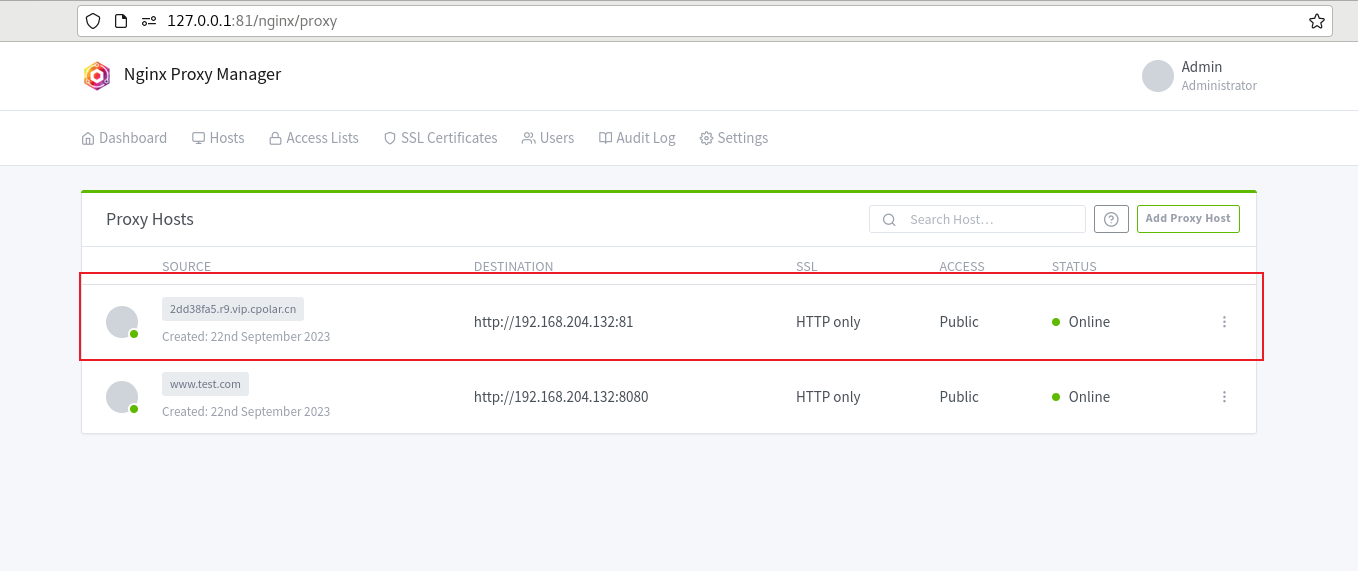1358x571 pixels.
Task: Click the connection permissions icon in address bar
Action: click(149, 21)
